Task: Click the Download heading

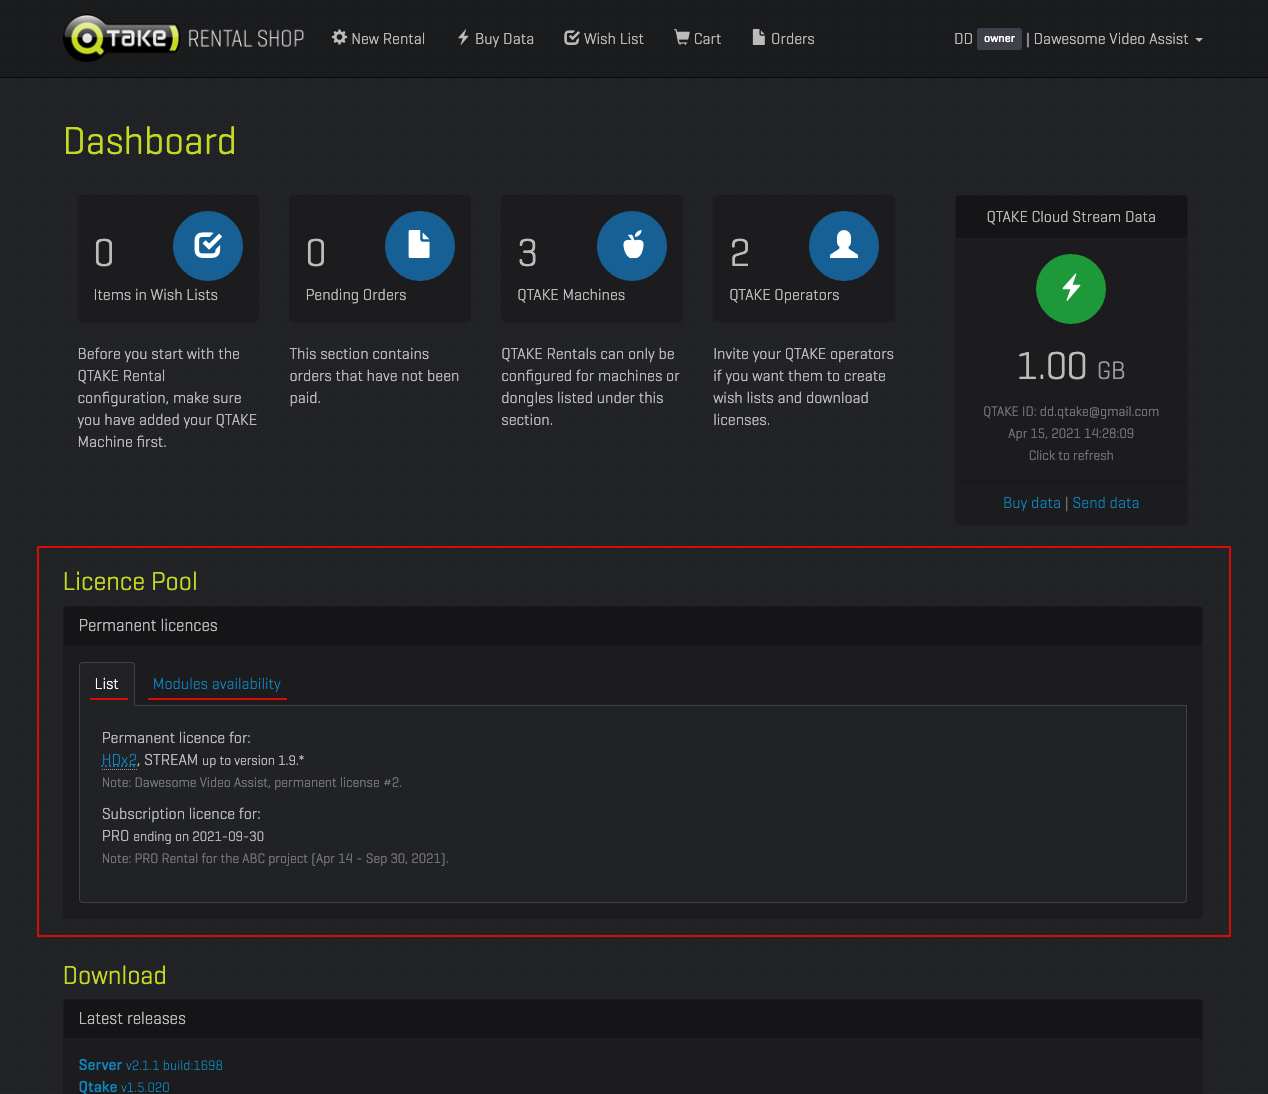Action: click(115, 975)
